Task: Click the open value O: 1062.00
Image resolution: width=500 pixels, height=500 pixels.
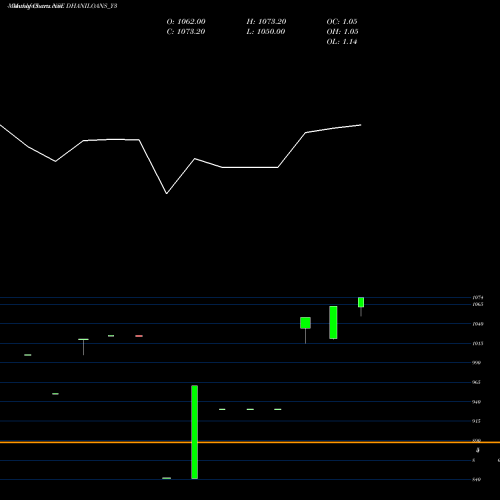Action: tap(186, 22)
